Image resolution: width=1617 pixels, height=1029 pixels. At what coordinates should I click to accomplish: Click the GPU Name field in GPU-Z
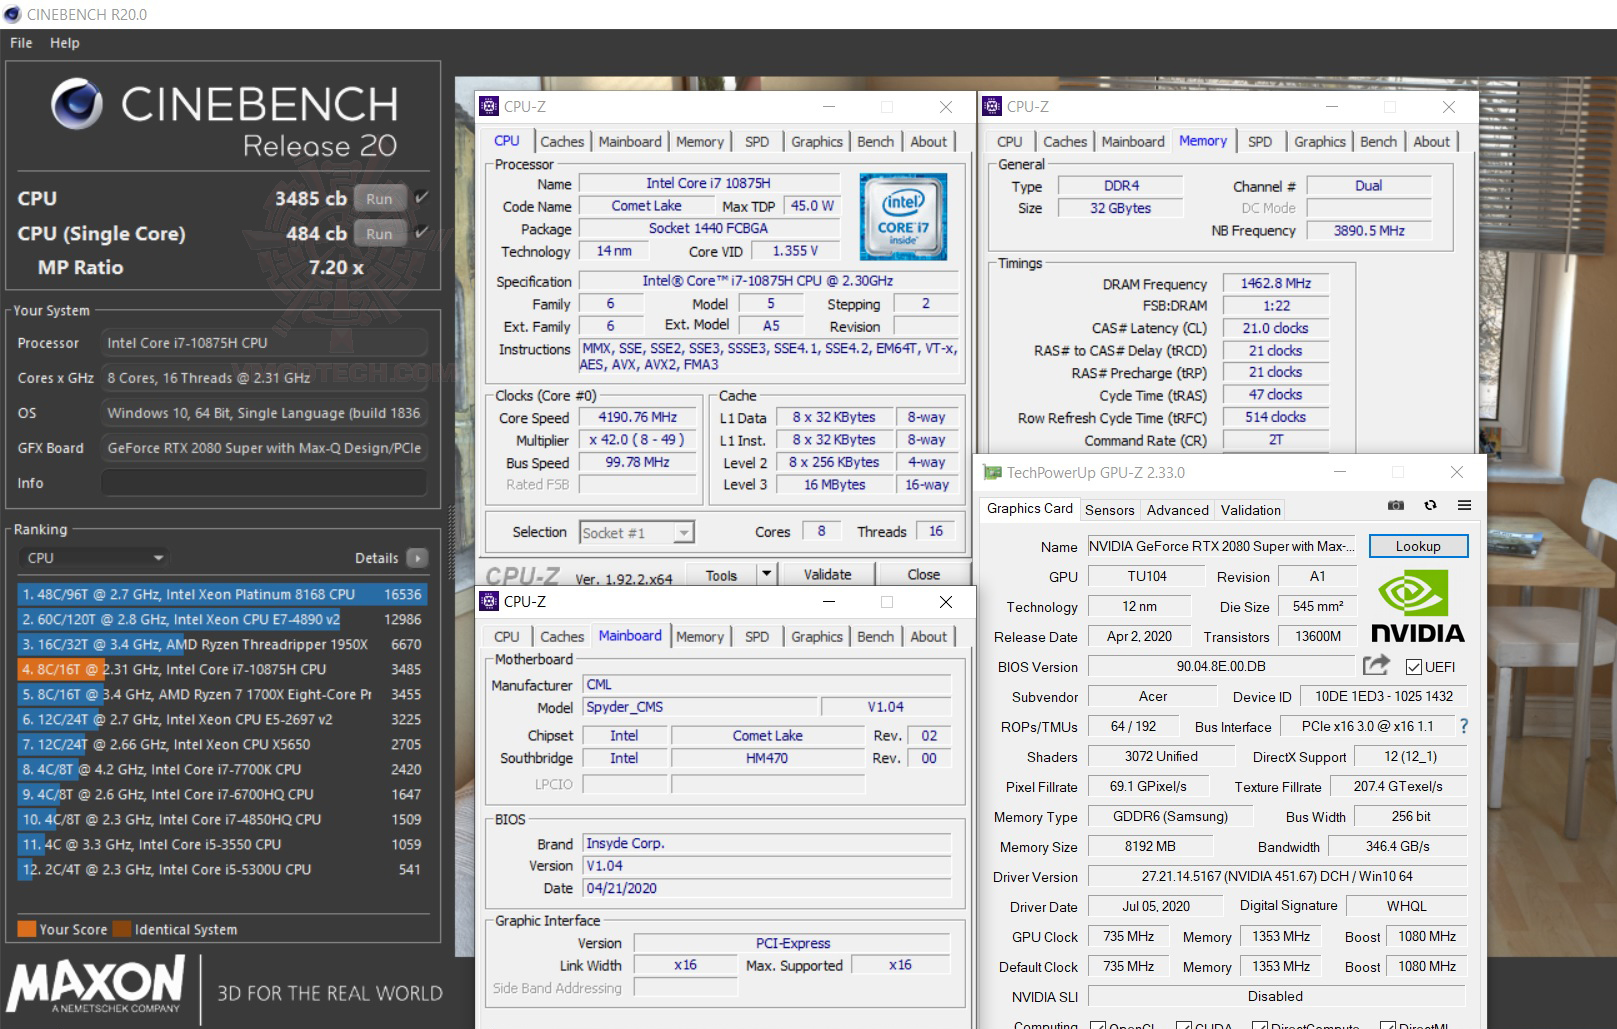click(1221, 546)
